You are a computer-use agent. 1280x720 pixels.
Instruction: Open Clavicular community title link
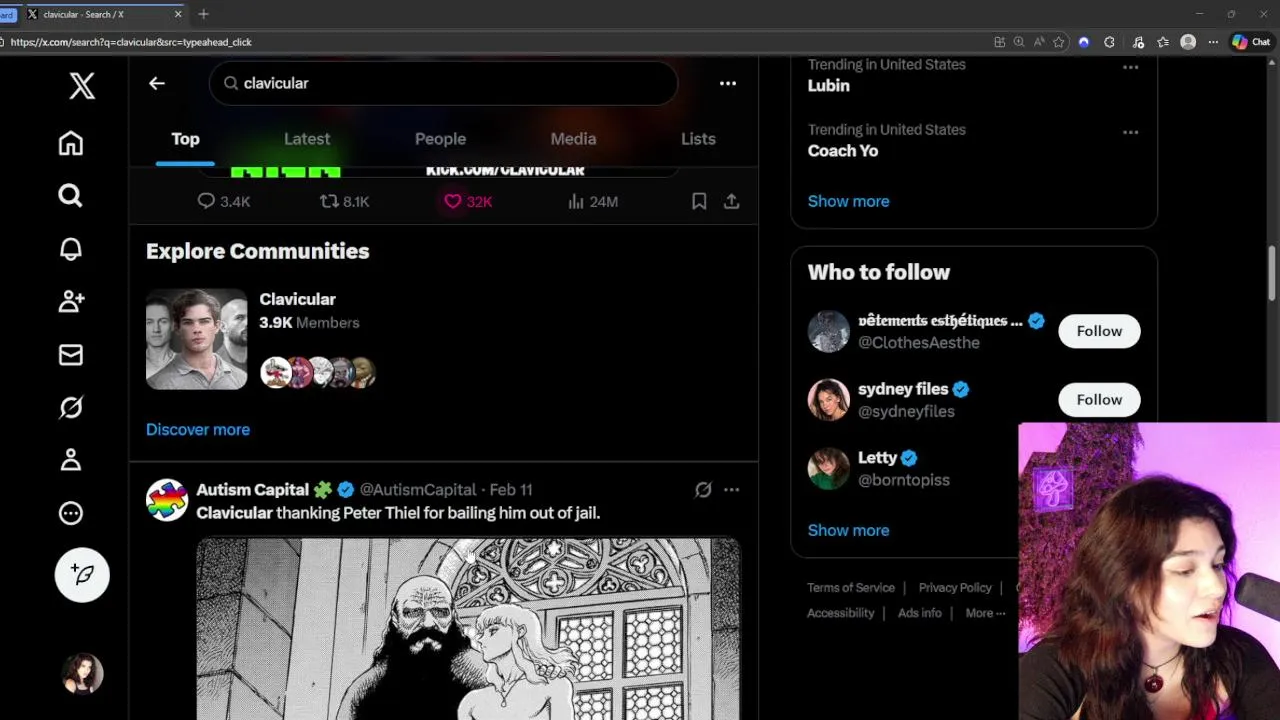pos(297,299)
